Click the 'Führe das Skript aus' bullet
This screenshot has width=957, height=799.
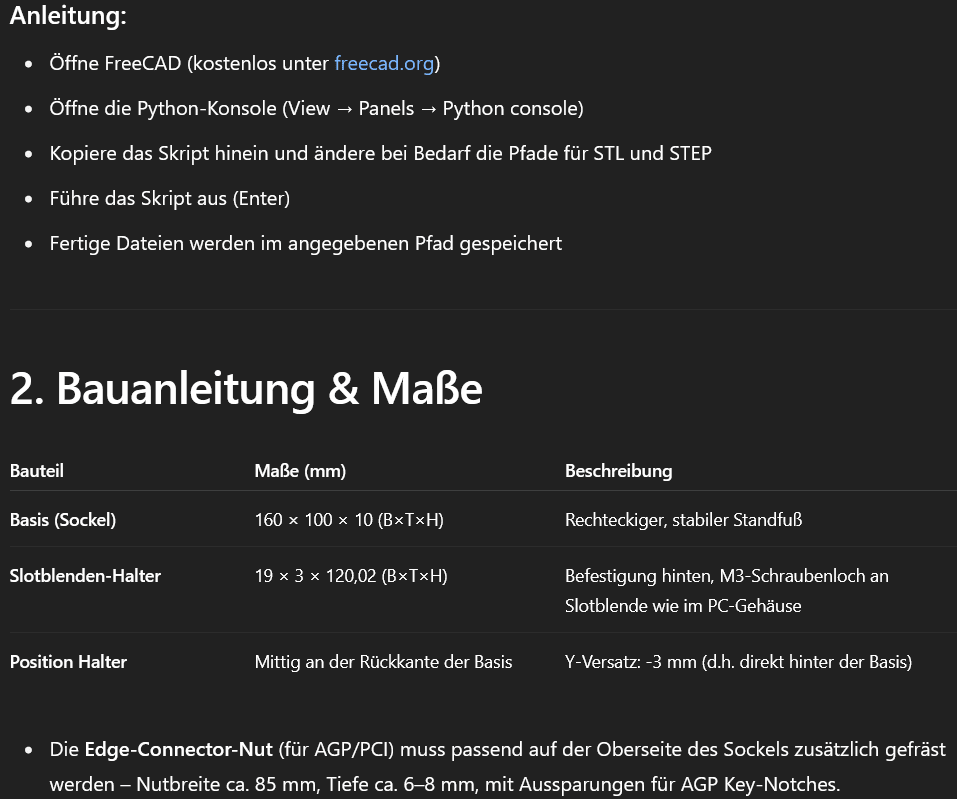click(x=170, y=198)
